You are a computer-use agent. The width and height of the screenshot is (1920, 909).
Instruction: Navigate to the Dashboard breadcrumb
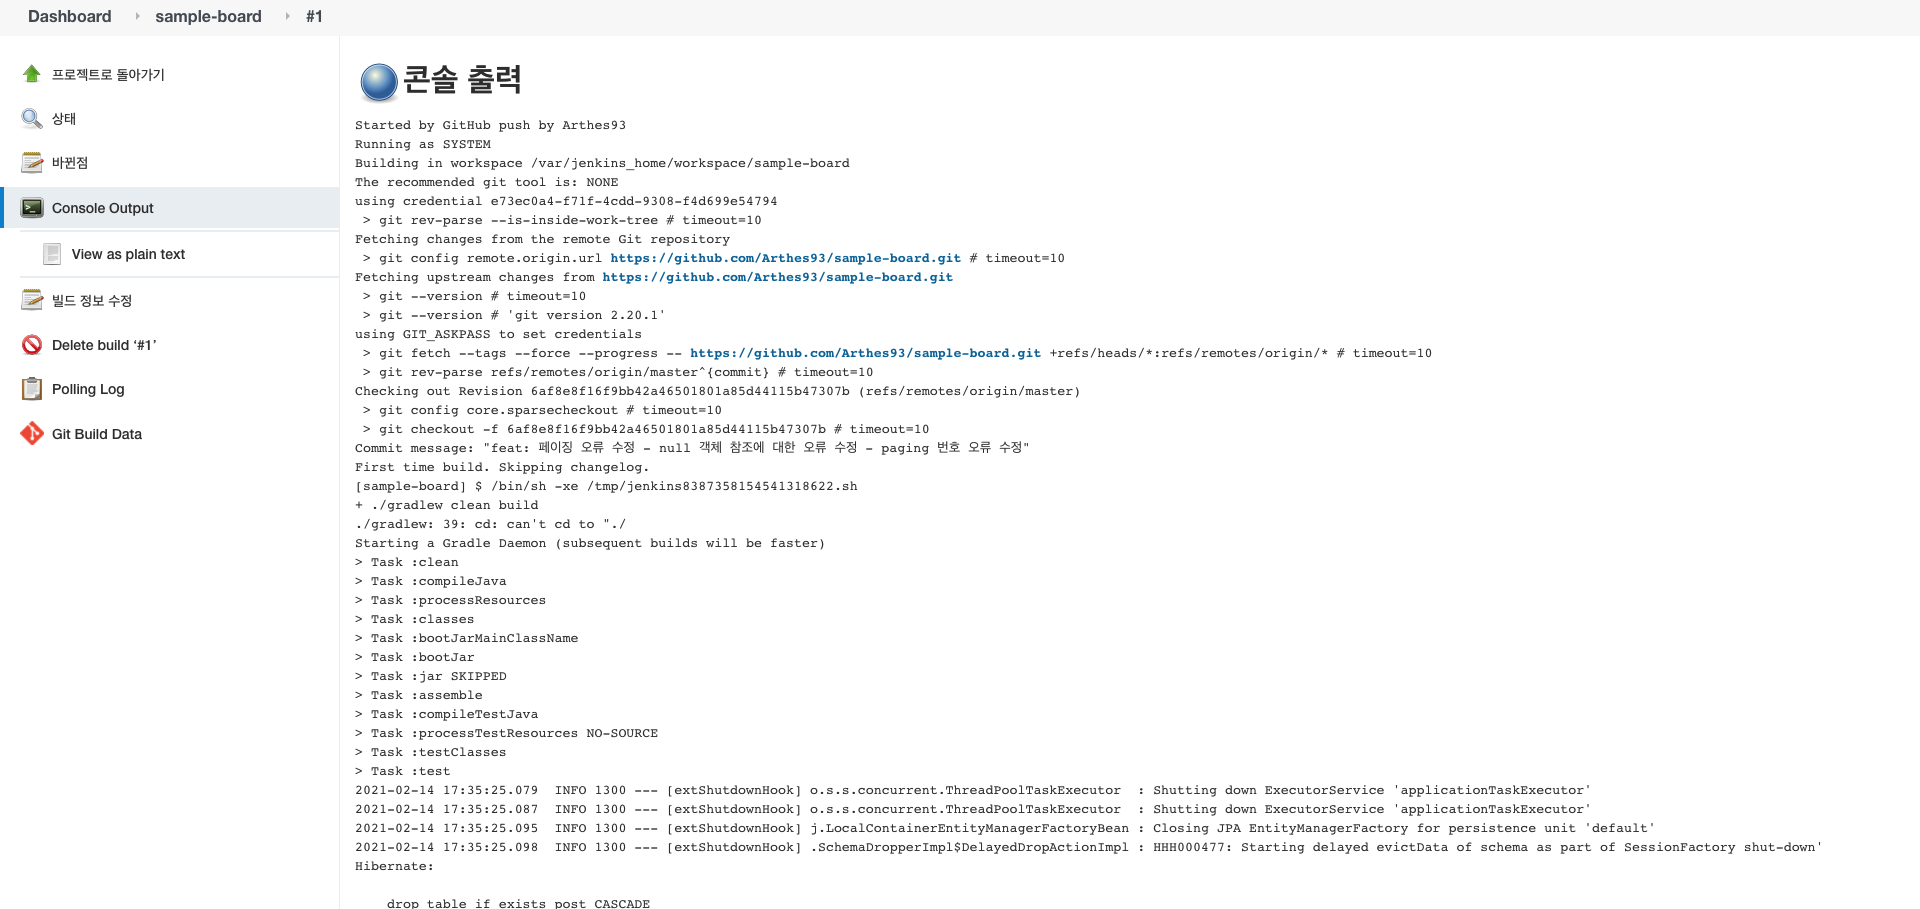click(x=69, y=16)
